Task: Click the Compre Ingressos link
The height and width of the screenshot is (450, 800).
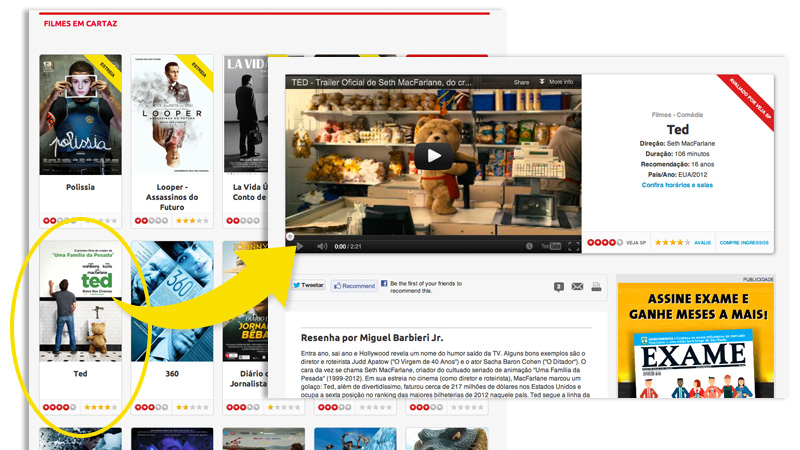Action: 744,242
